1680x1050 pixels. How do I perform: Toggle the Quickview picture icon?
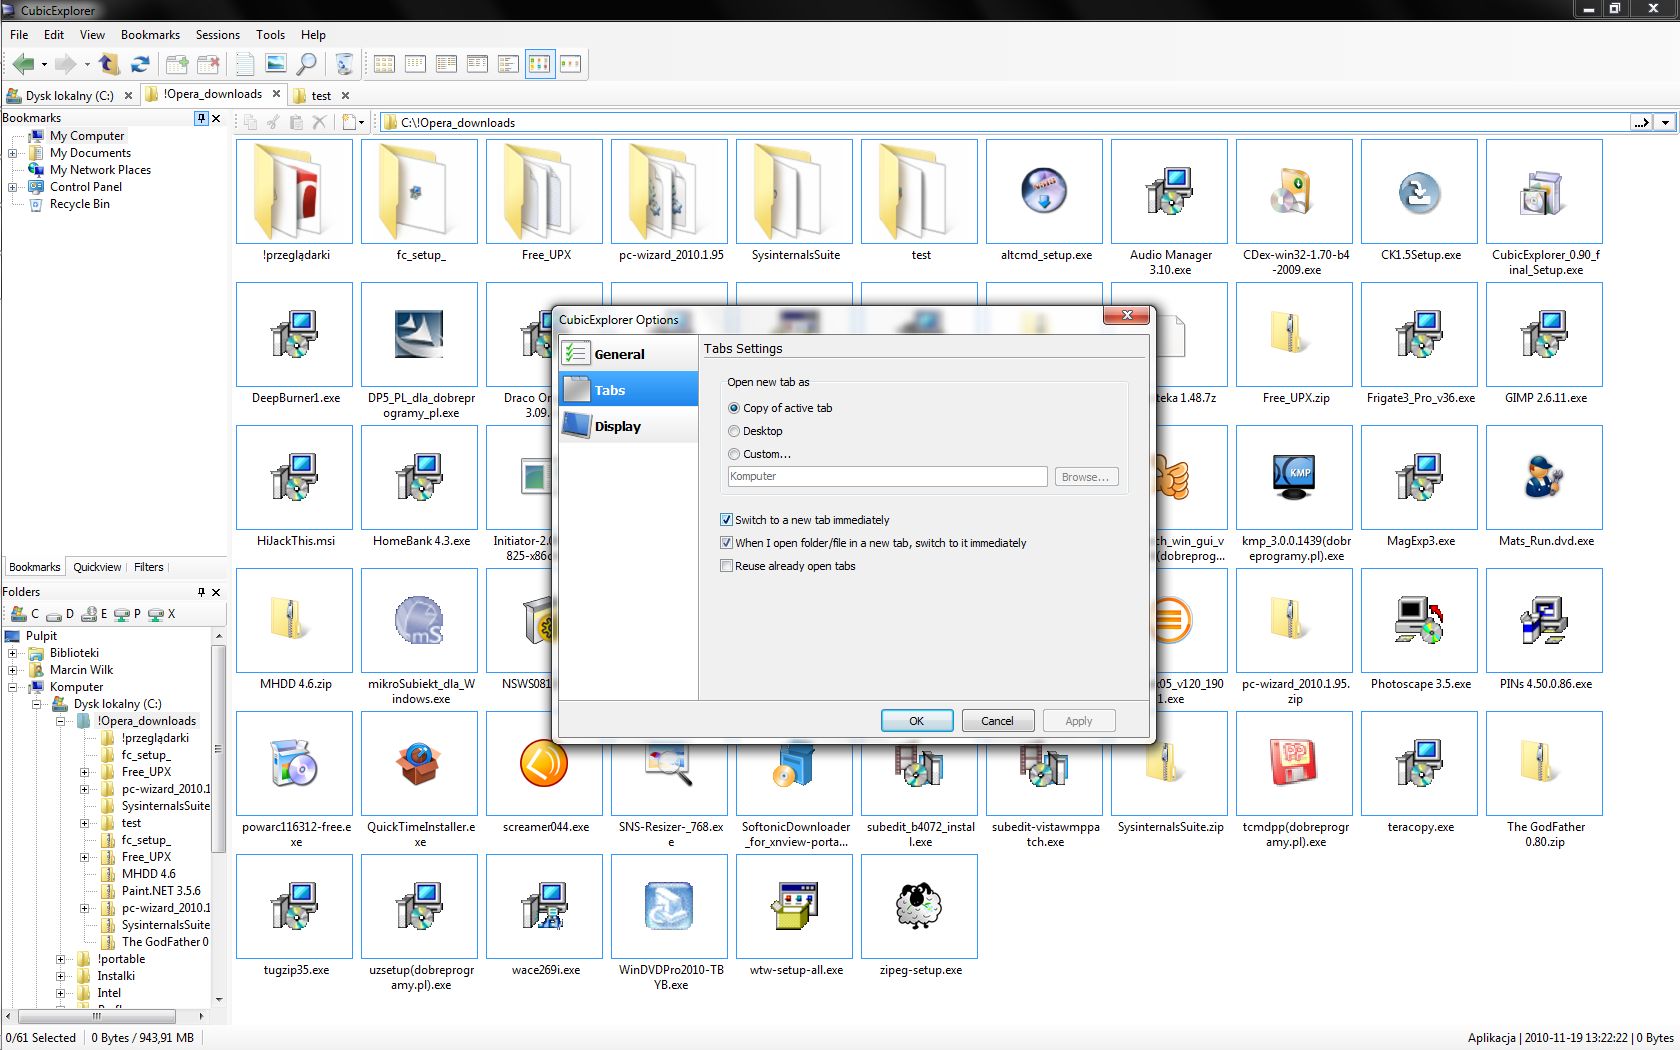click(276, 64)
